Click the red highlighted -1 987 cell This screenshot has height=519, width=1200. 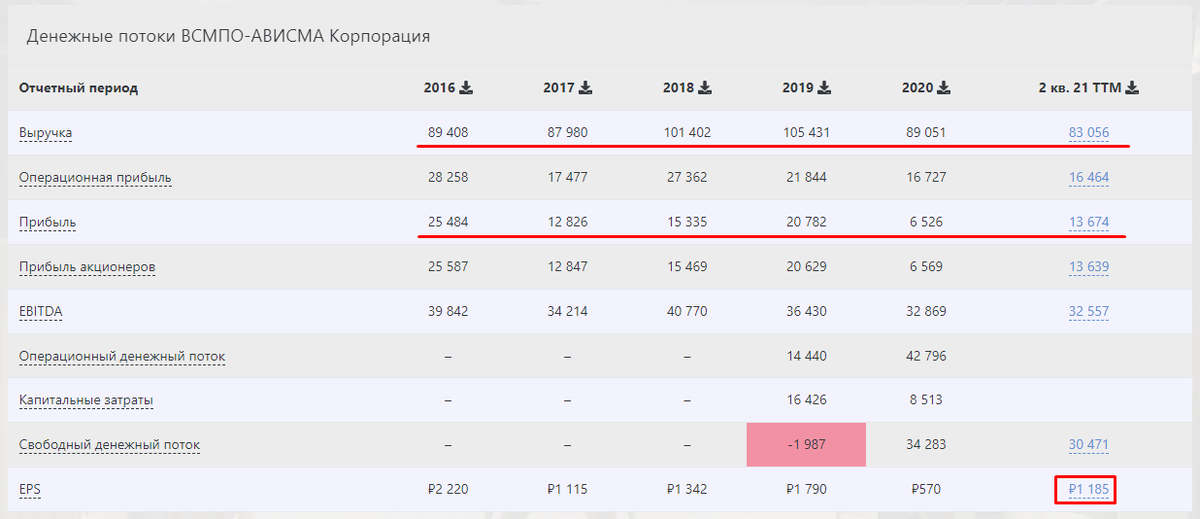tap(805, 445)
